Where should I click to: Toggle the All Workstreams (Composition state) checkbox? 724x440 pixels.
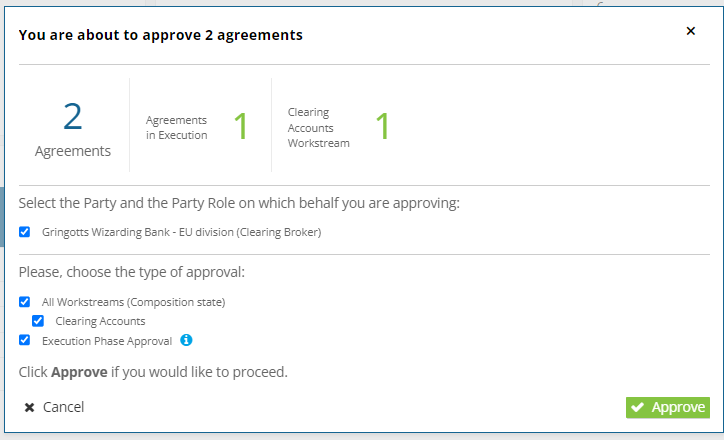click(24, 302)
